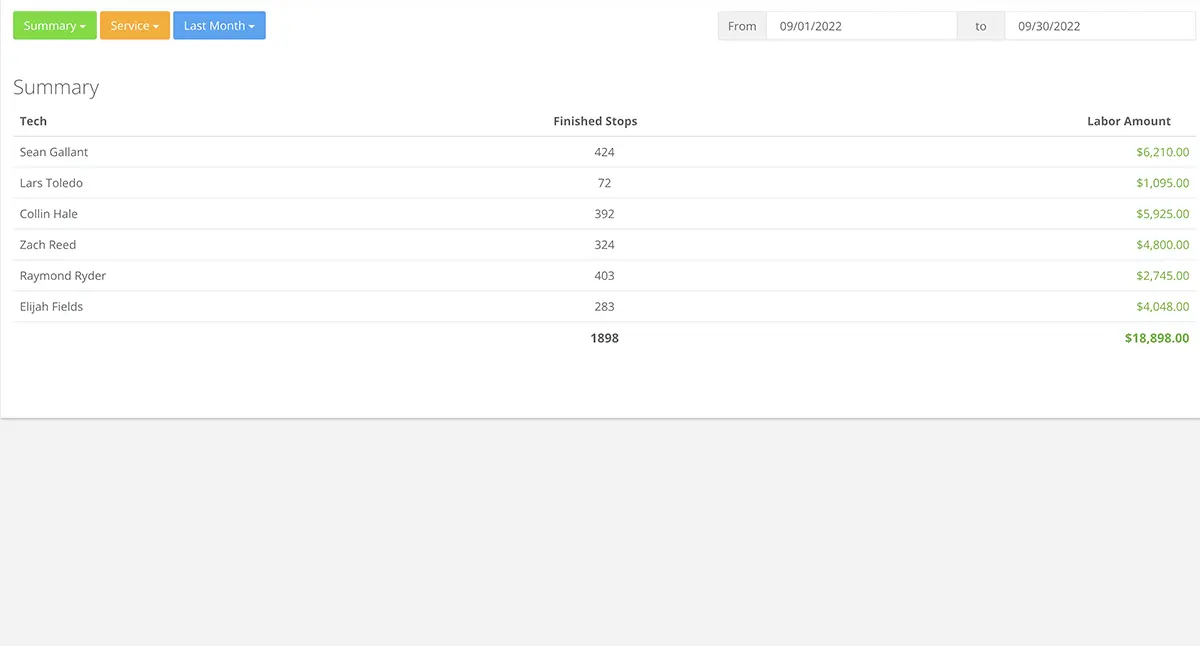
Task: Select the Sean Gallant tech name
Action: pyautogui.click(x=54, y=152)
